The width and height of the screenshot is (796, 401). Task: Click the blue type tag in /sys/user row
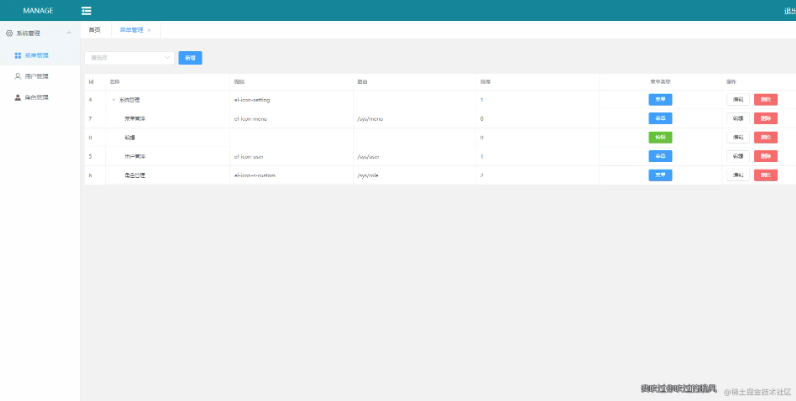pyautogui.click(x=660, y=156)
